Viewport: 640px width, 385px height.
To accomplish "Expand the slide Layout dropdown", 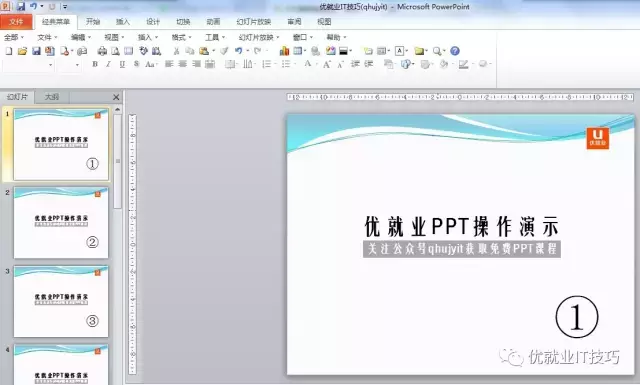I will click(x=388, y=51).
